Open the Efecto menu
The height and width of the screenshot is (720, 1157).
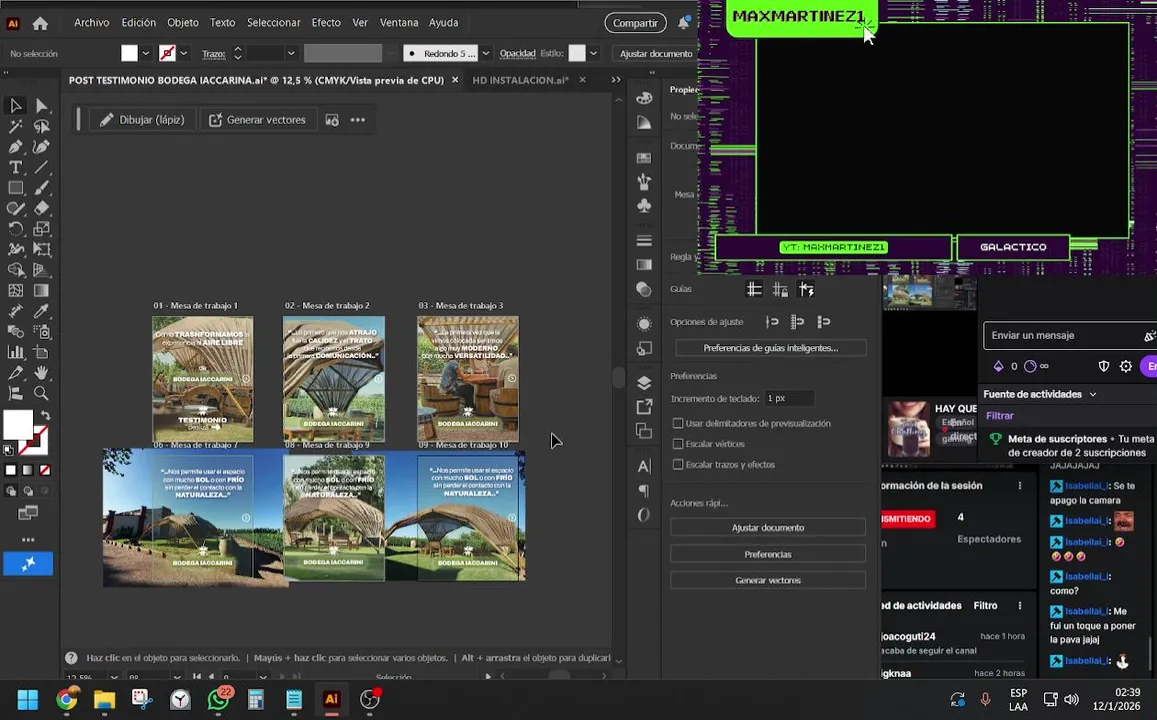[326, 23]
